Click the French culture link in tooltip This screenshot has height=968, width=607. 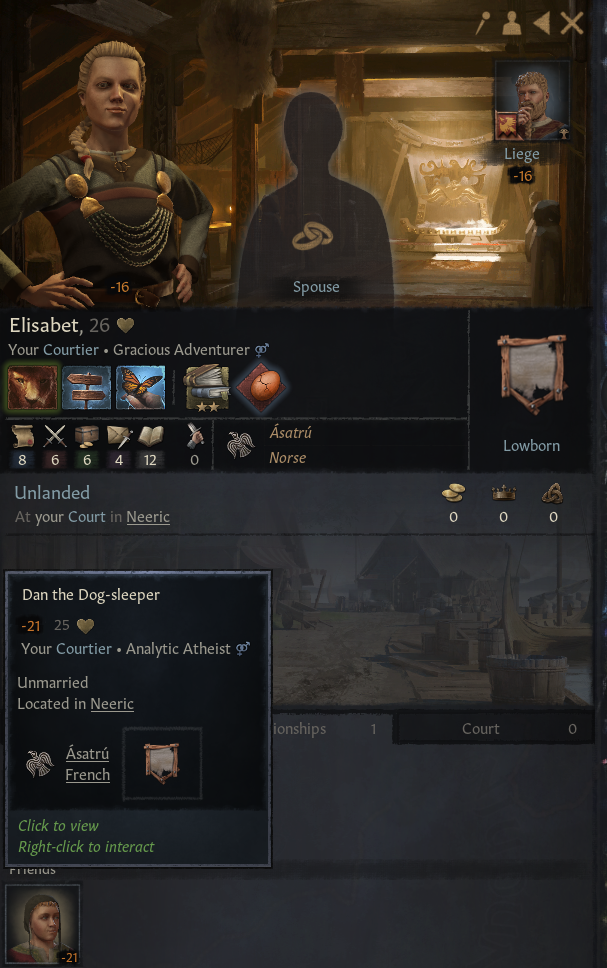click(x=88, y=775)
